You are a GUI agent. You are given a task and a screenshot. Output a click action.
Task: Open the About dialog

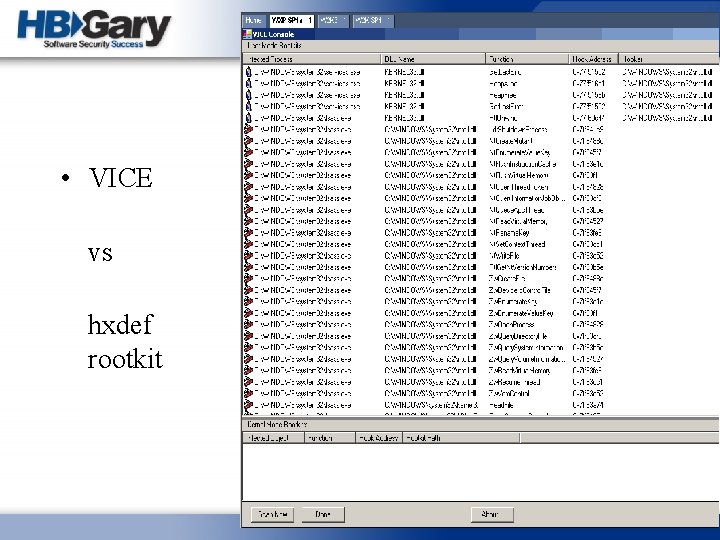pos(492,514)
